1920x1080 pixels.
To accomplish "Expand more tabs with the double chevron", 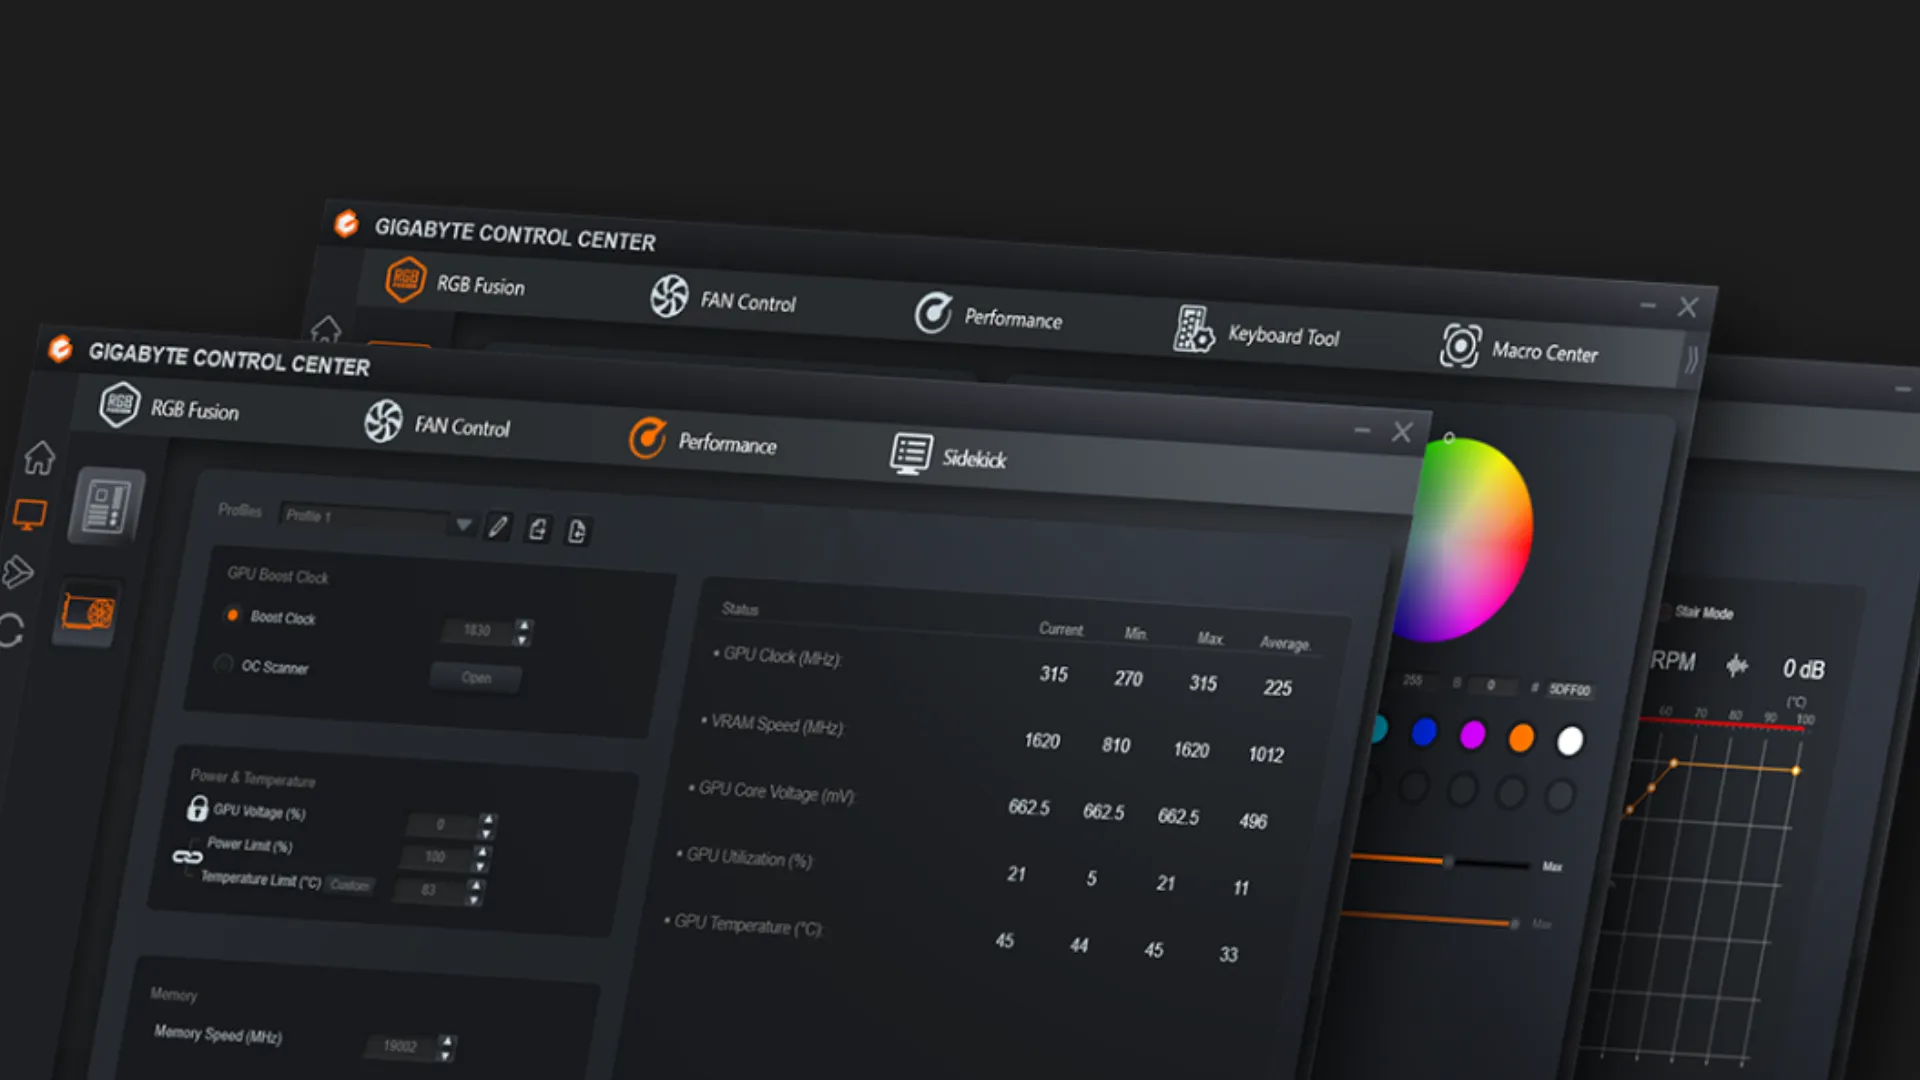I will tap(1691, 359).
